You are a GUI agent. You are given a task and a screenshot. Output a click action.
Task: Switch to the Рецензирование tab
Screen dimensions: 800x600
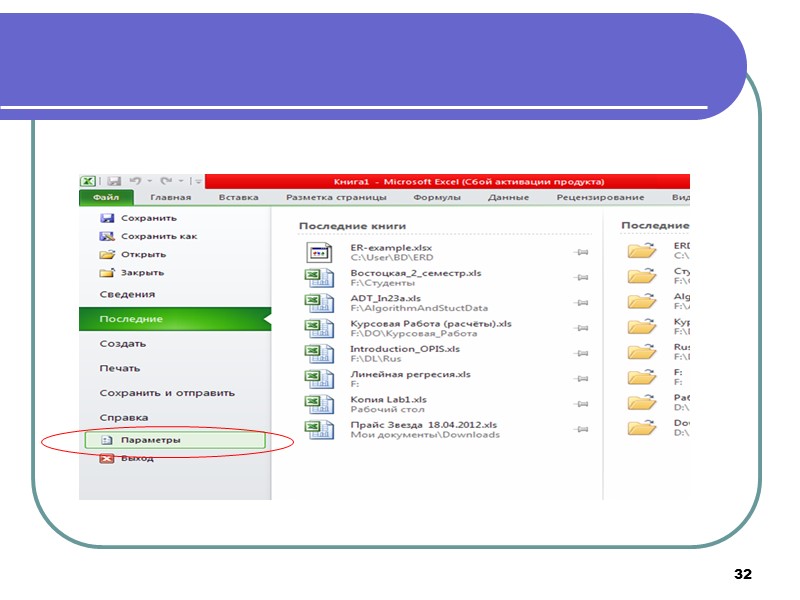(600, 197)
